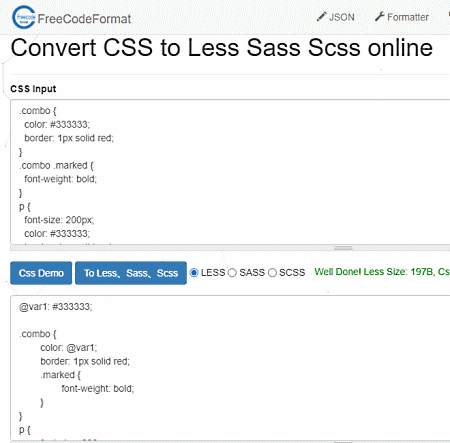Click the wrench icon beside Formatter
This screenshot has width=450, height=443.
(380, 17)
